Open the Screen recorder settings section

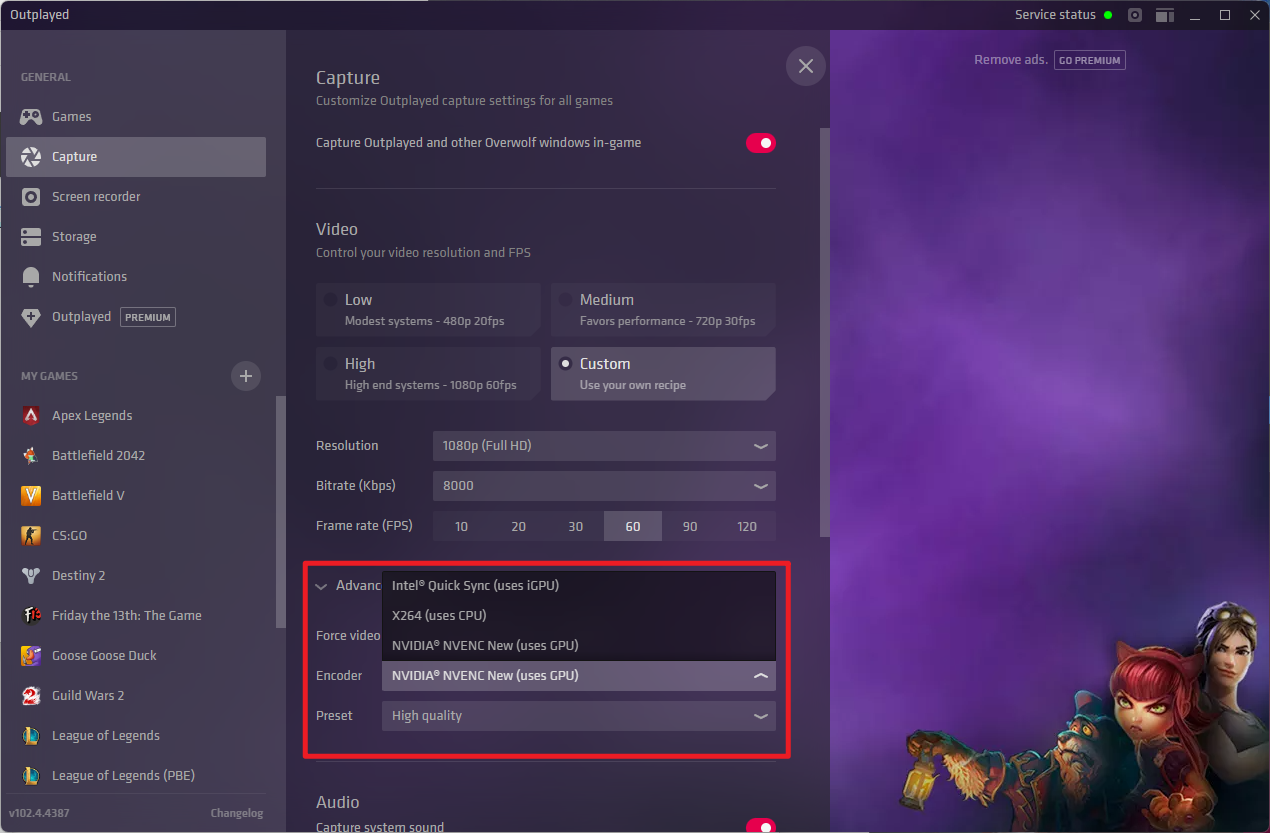pos(136,197)
